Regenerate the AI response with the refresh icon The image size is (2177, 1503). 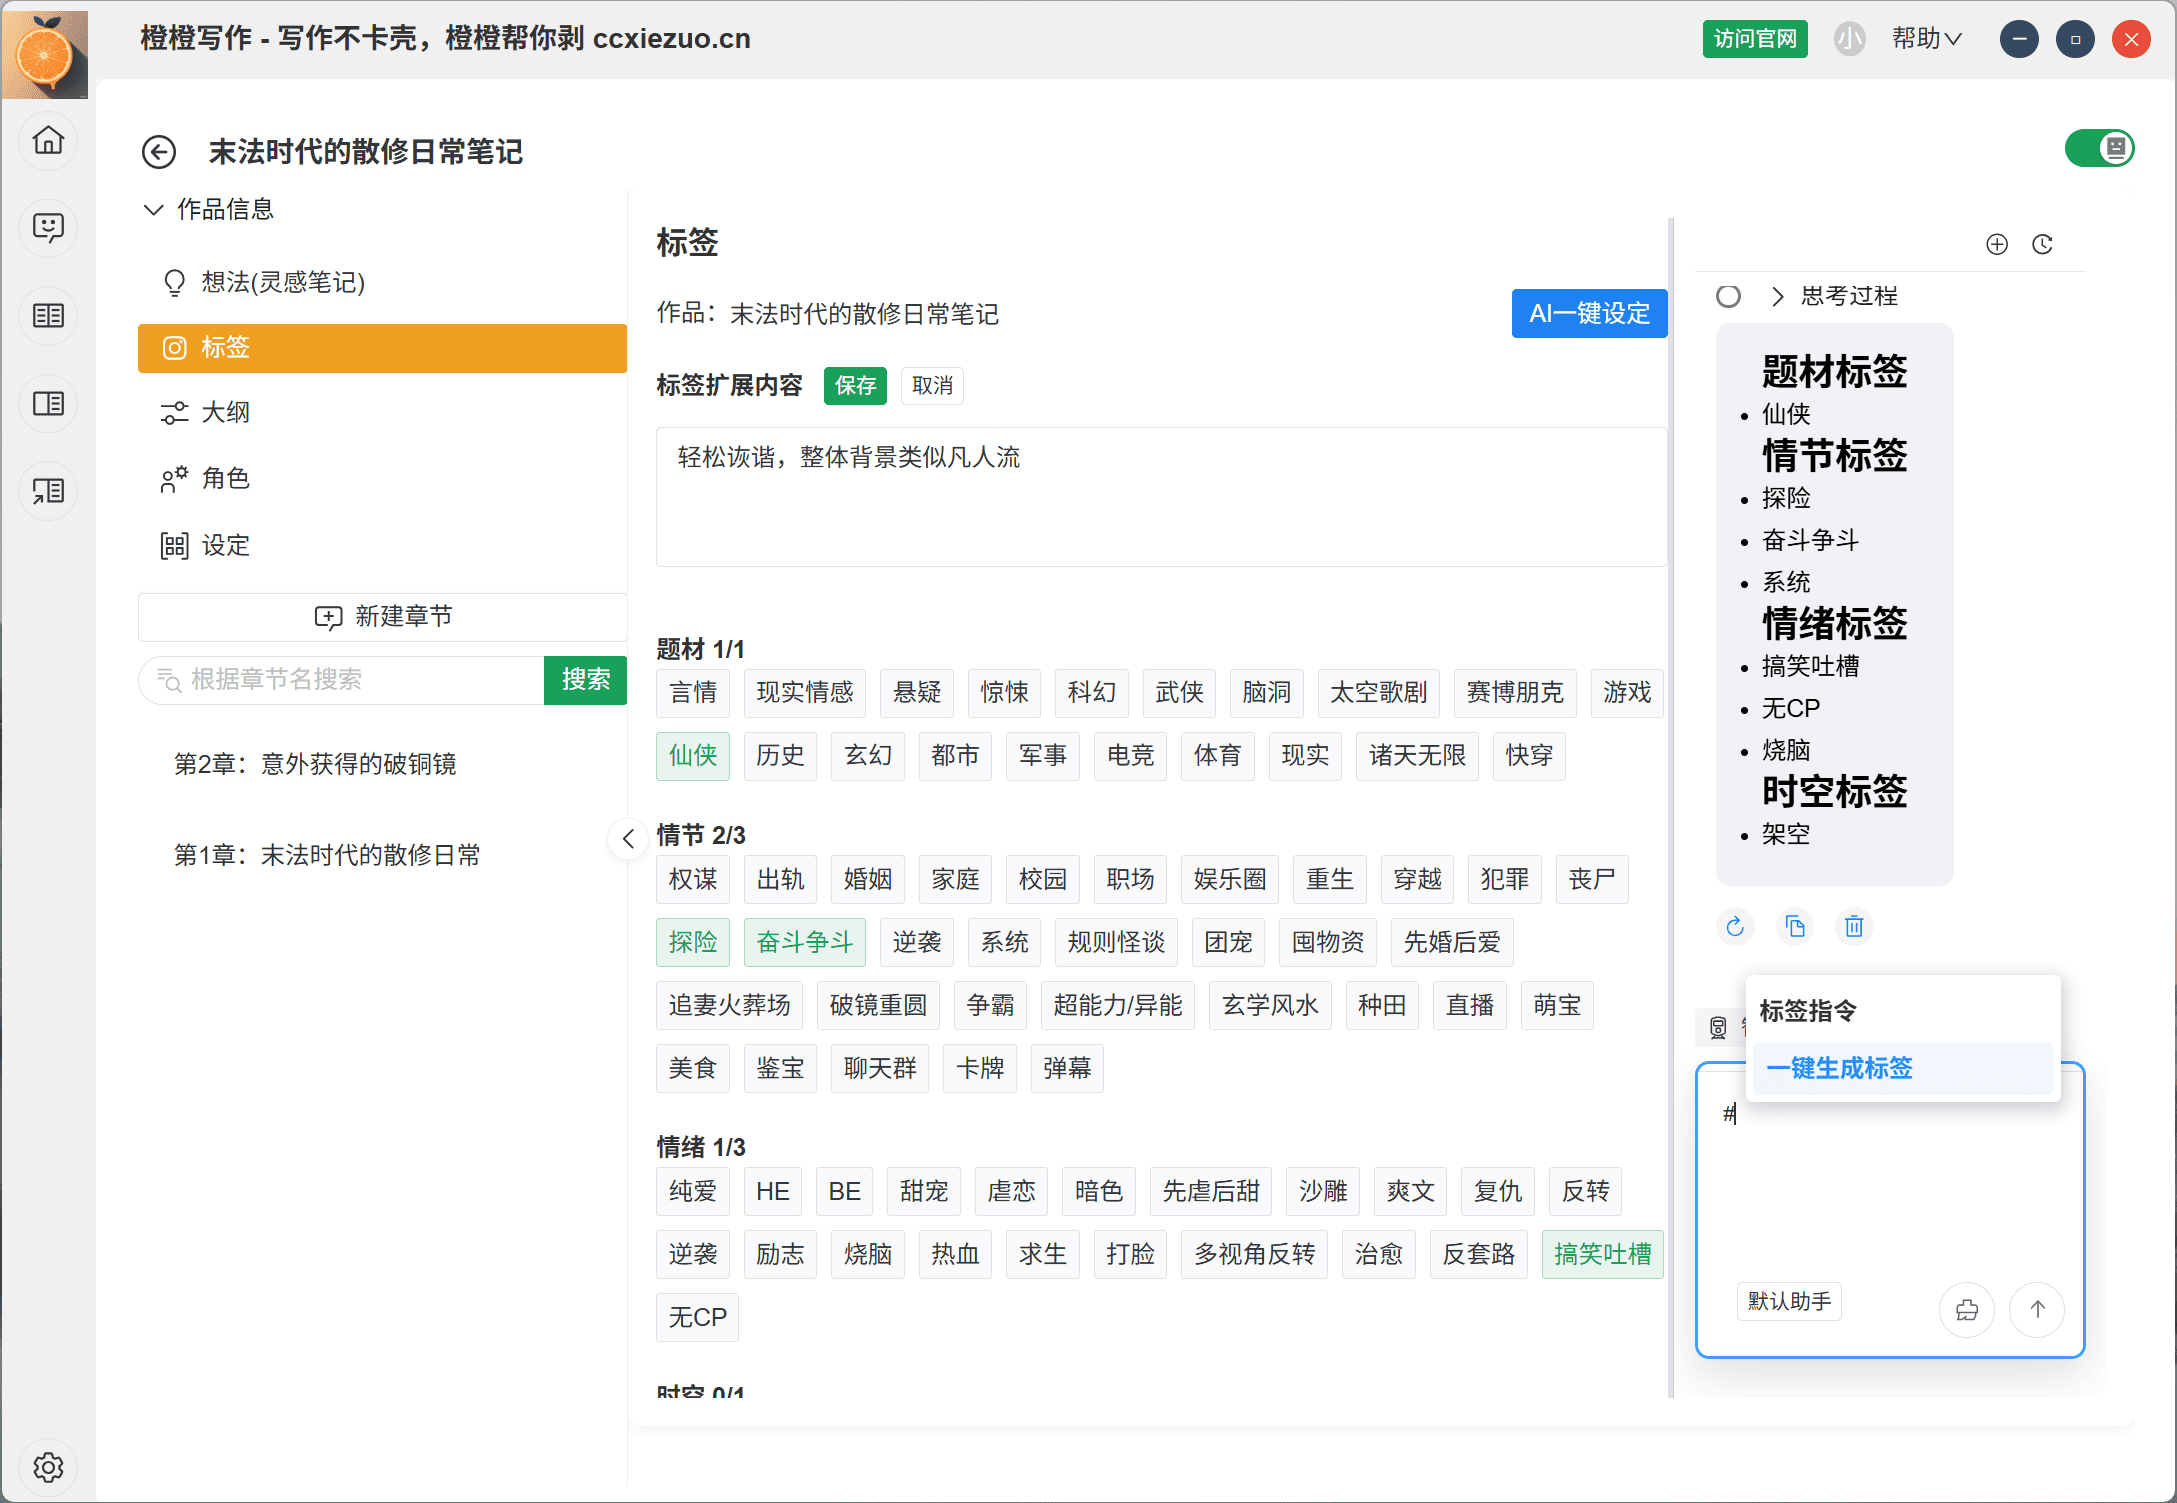click(1735, 927)
